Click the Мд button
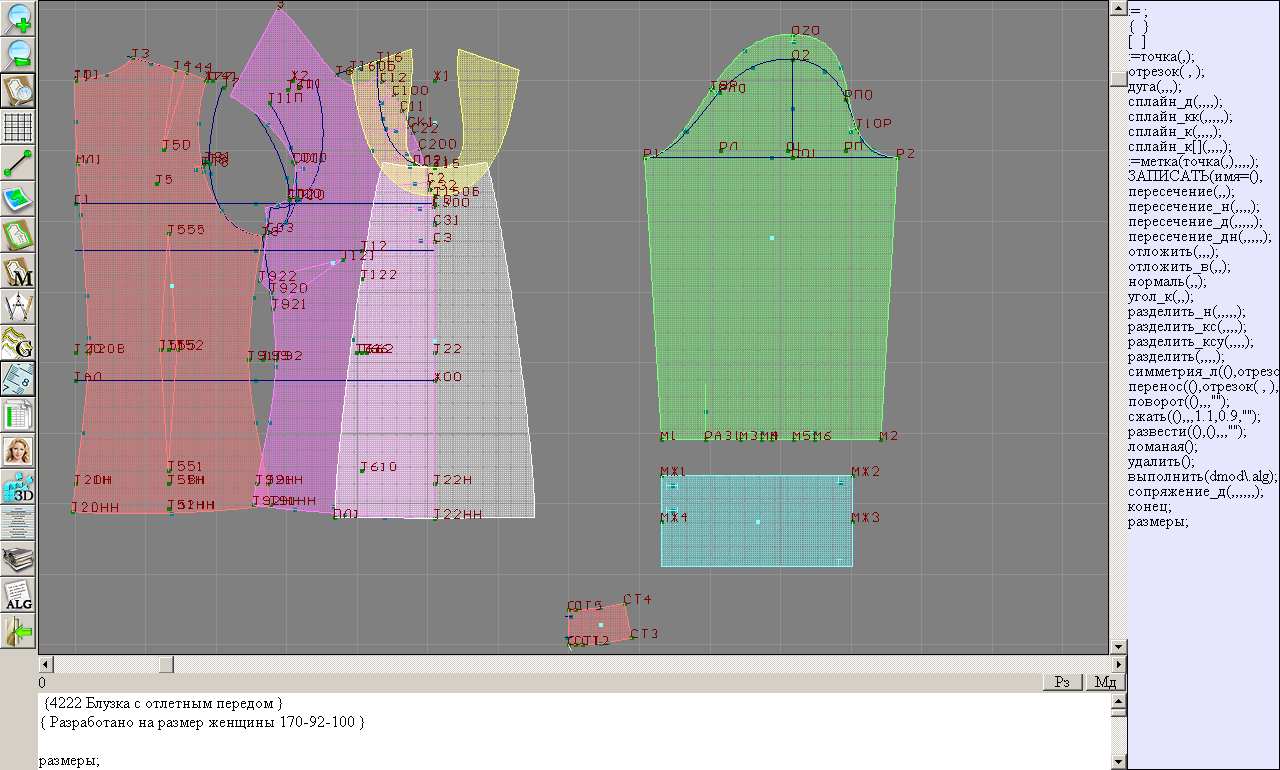The height and width of the screenshot is (770, 1280). (x=1104, y=682)
